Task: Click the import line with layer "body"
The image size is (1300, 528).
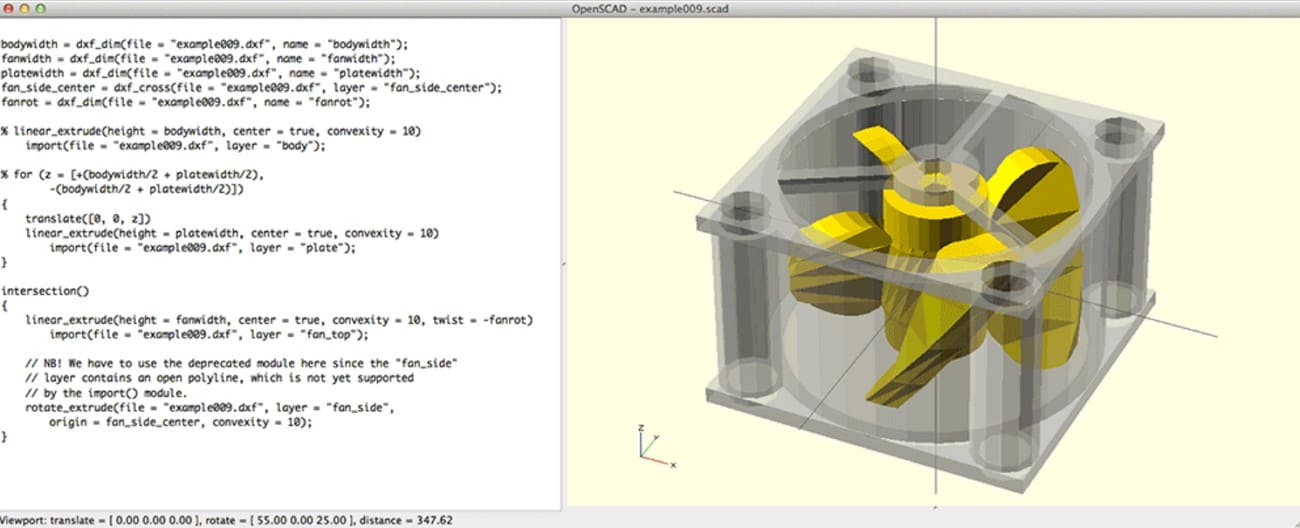Action: click(x=176, y=146)
